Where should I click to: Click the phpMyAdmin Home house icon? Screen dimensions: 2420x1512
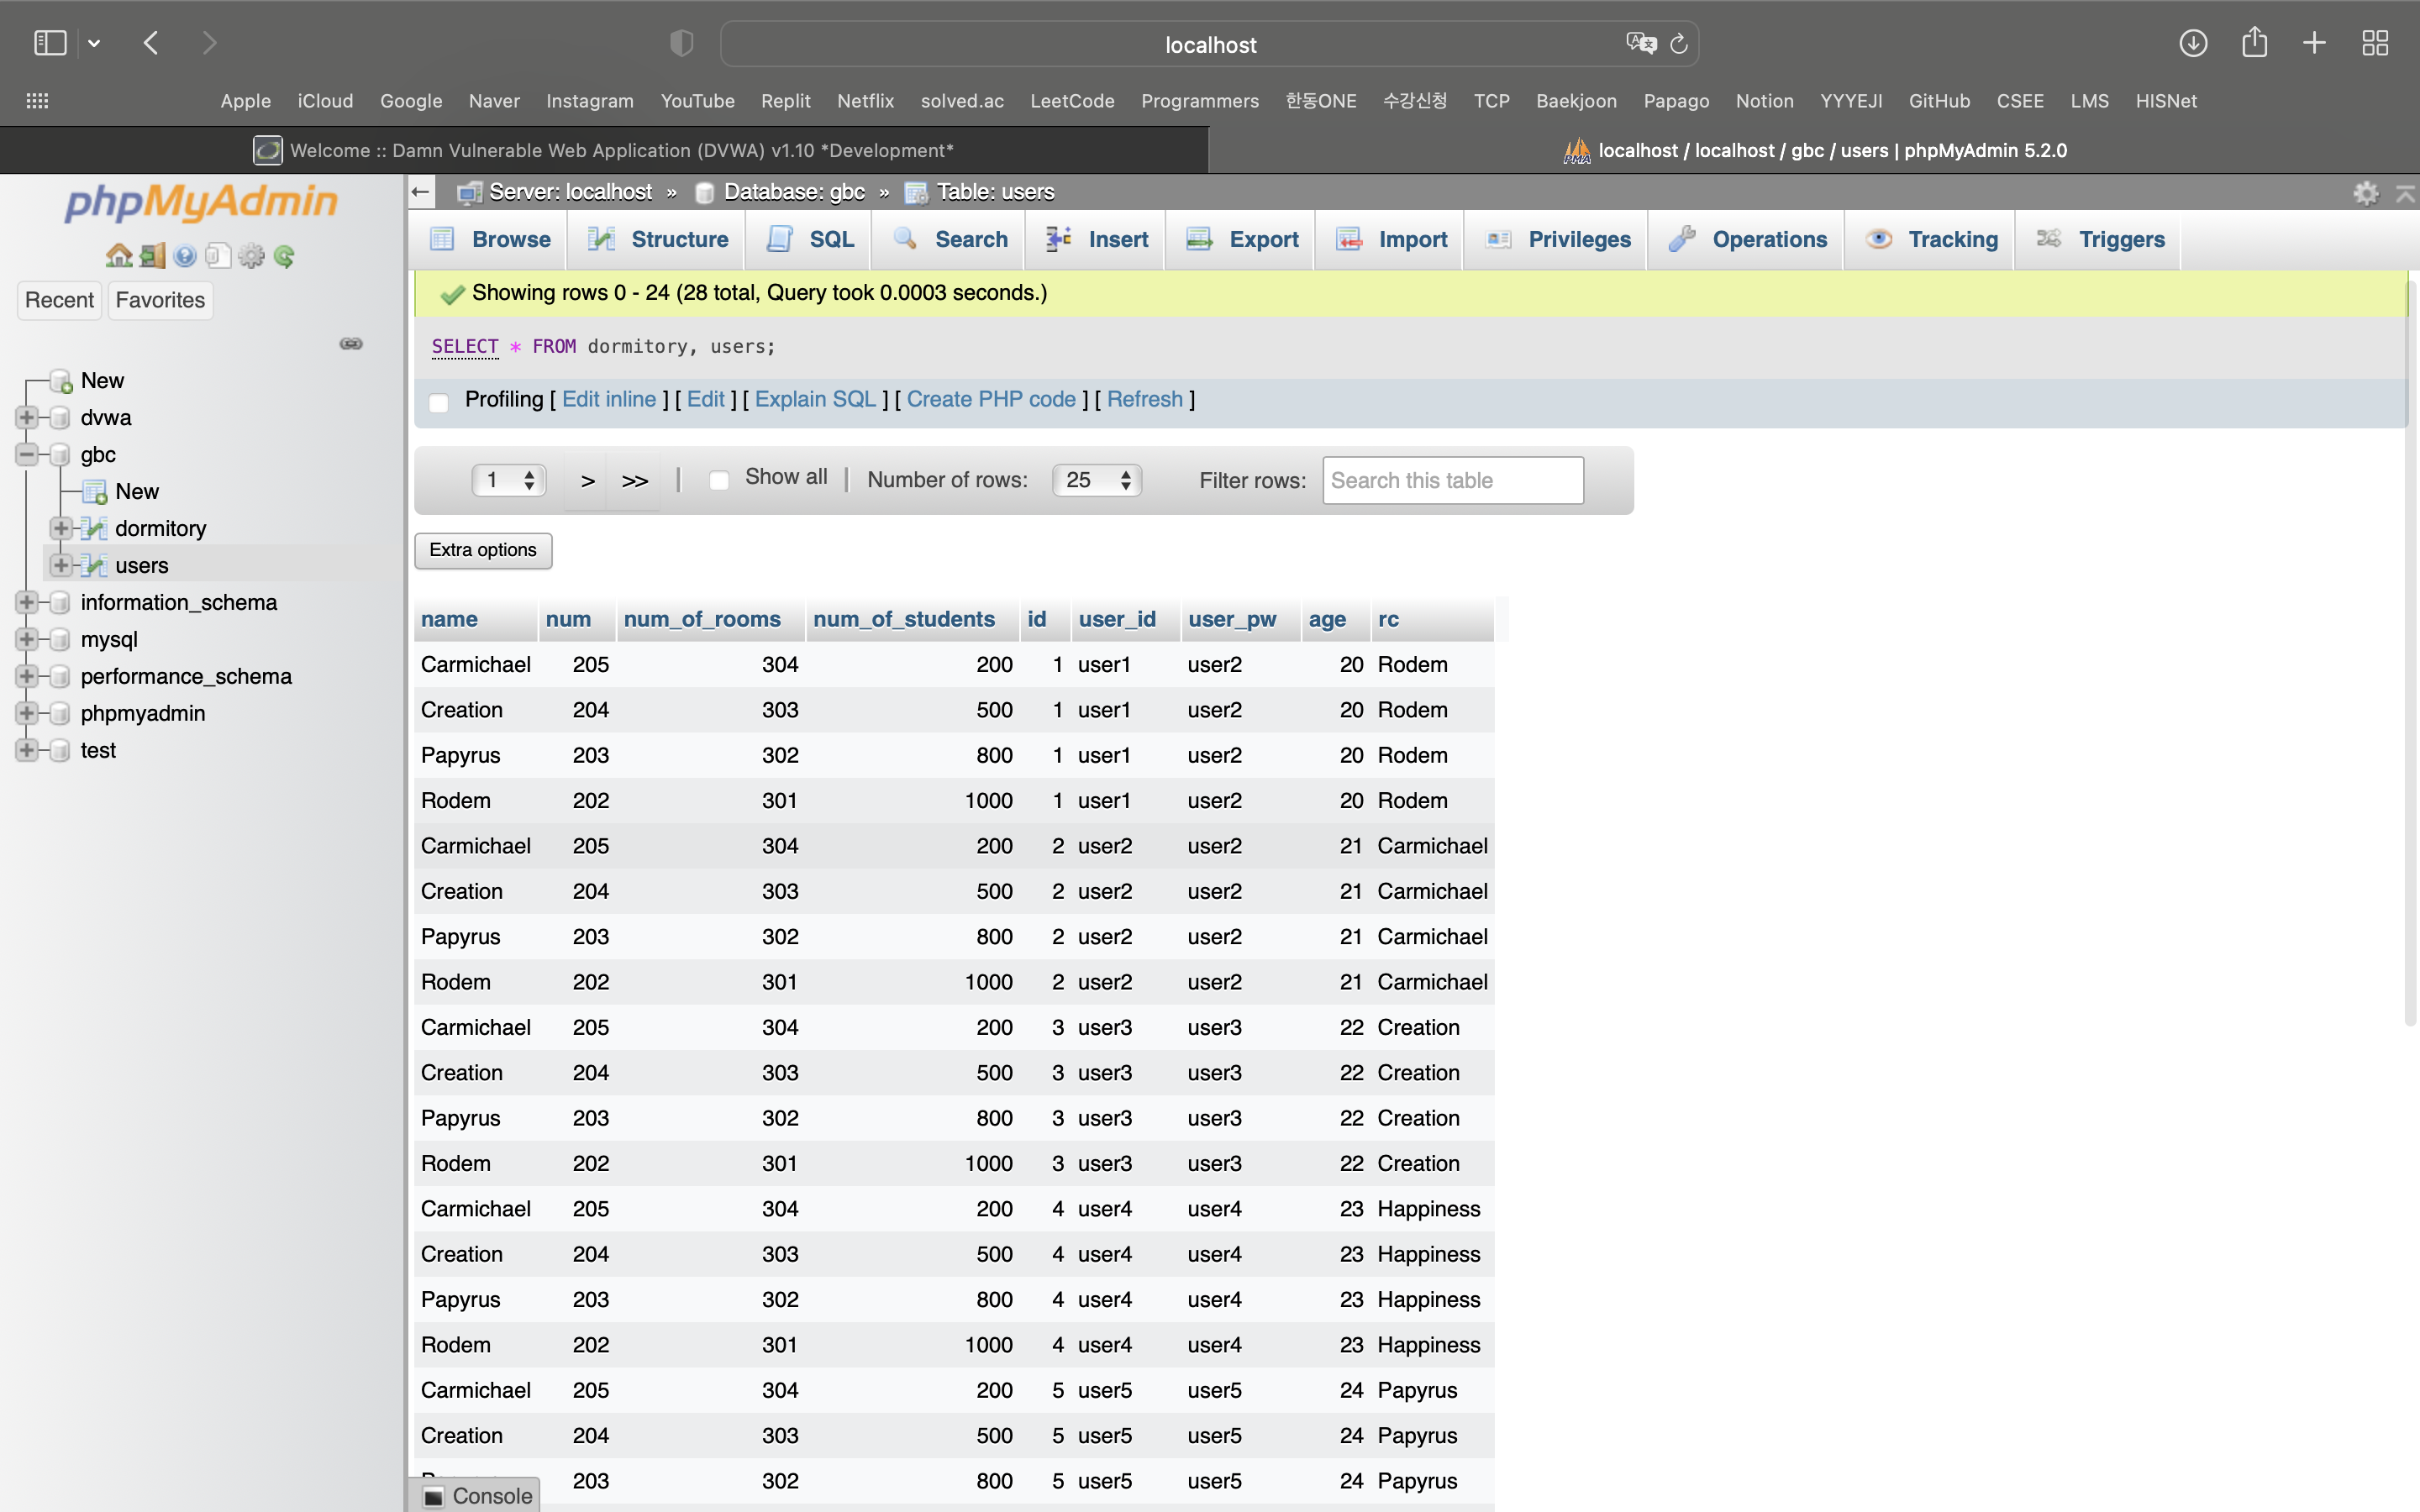[119, 256]
